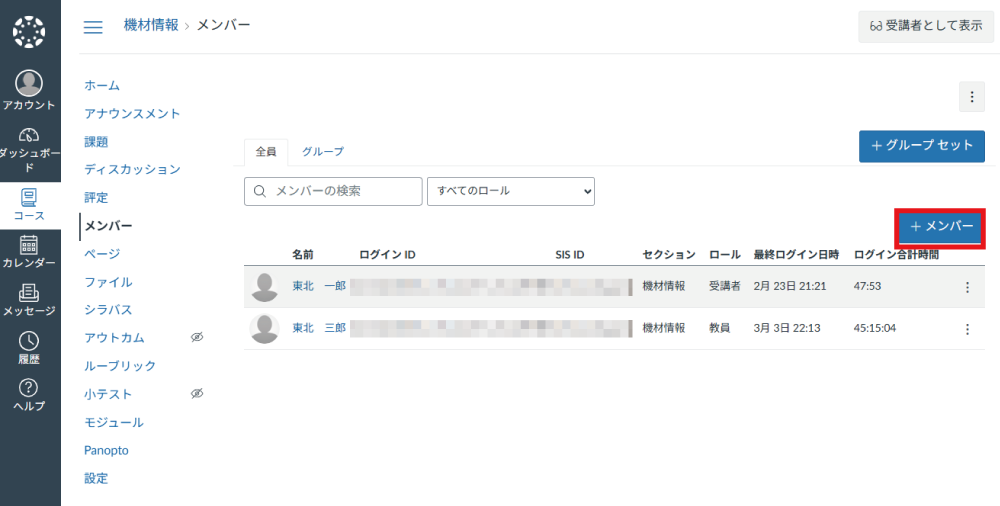1000x506 pixels.
Task: Open モジュール in course navigation
Action: click(x=114, y=422)
